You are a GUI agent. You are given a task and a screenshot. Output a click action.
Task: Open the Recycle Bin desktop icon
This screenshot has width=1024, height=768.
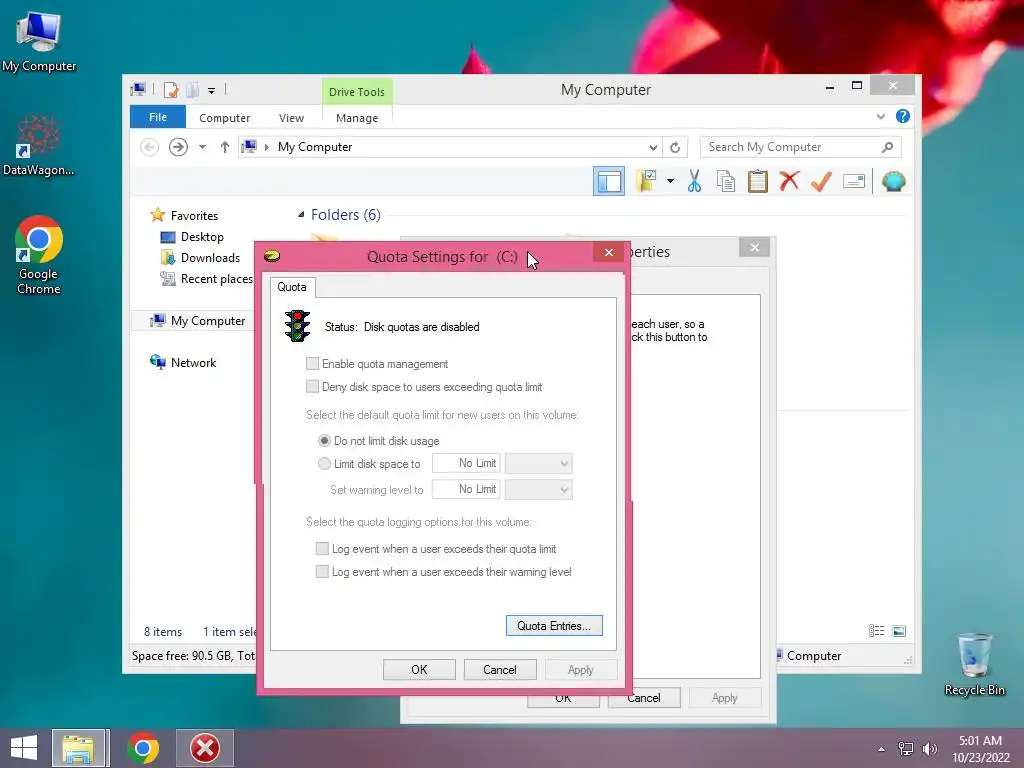coord(974,664)
